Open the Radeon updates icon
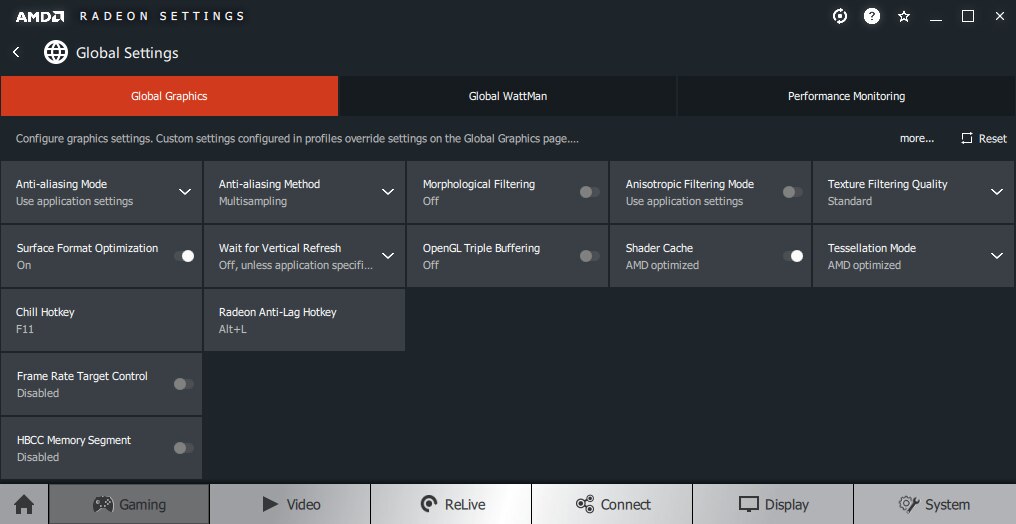The height and width of the screenshot is (524, 1016). click(840, 16)
